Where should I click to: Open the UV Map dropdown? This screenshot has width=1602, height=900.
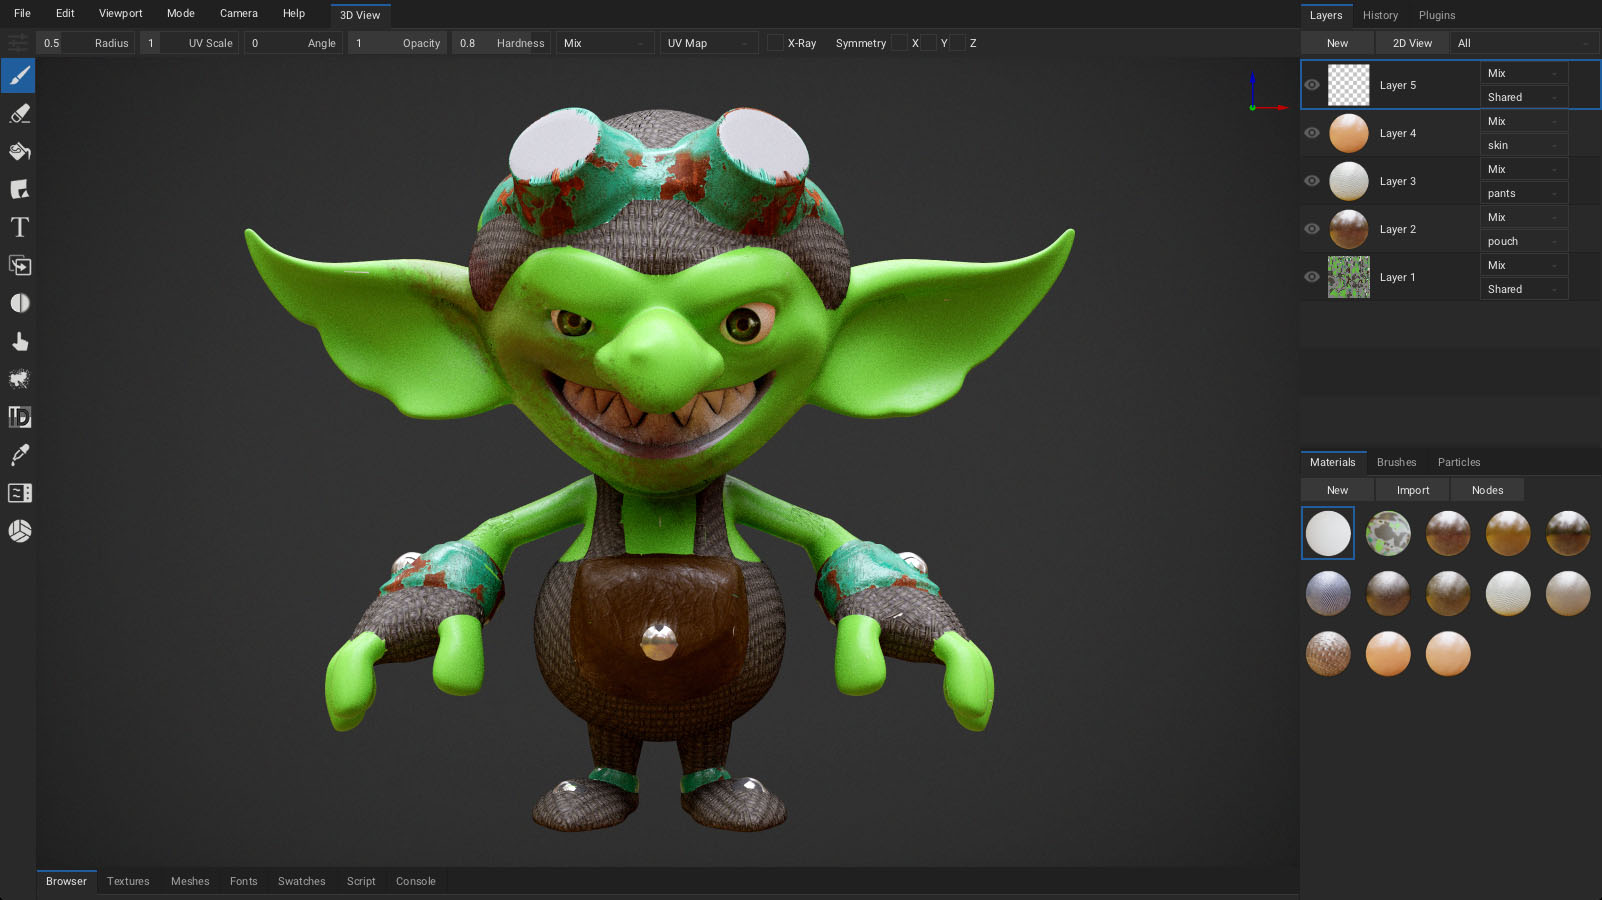[x=708, y=43]
